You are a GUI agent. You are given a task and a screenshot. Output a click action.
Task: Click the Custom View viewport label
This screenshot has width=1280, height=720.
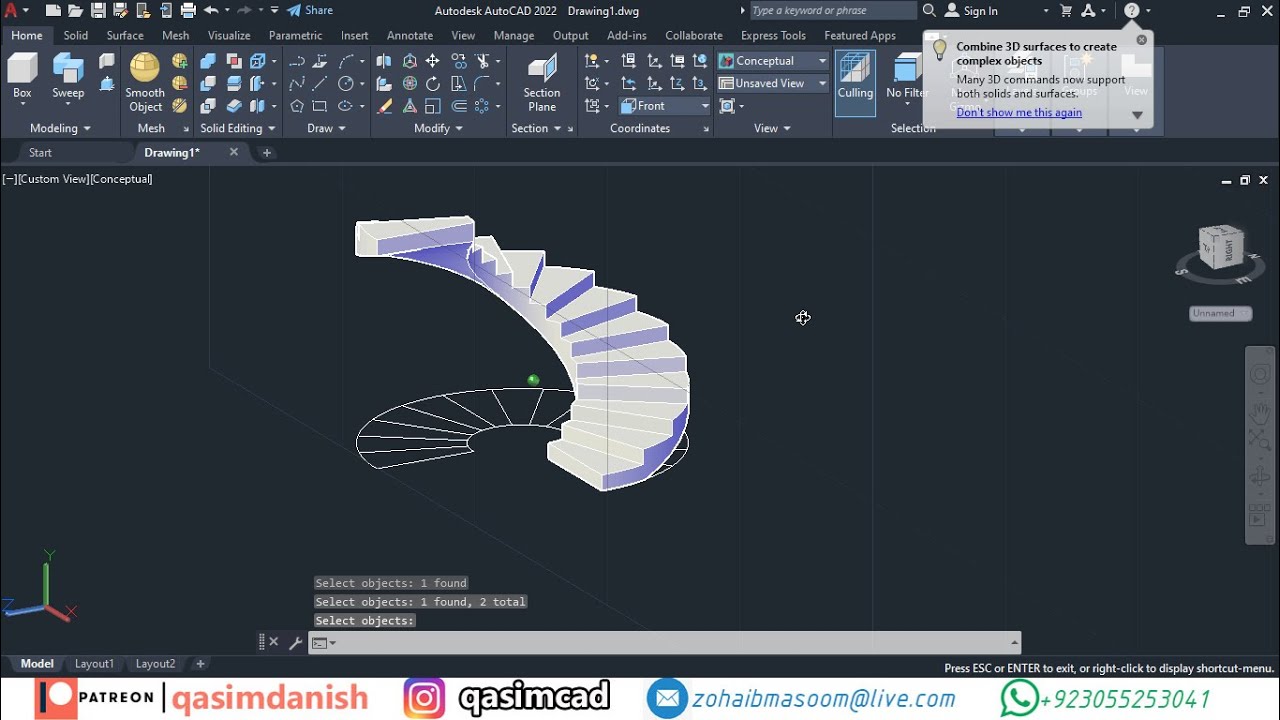pyautogui.click(x=53, y=179)
